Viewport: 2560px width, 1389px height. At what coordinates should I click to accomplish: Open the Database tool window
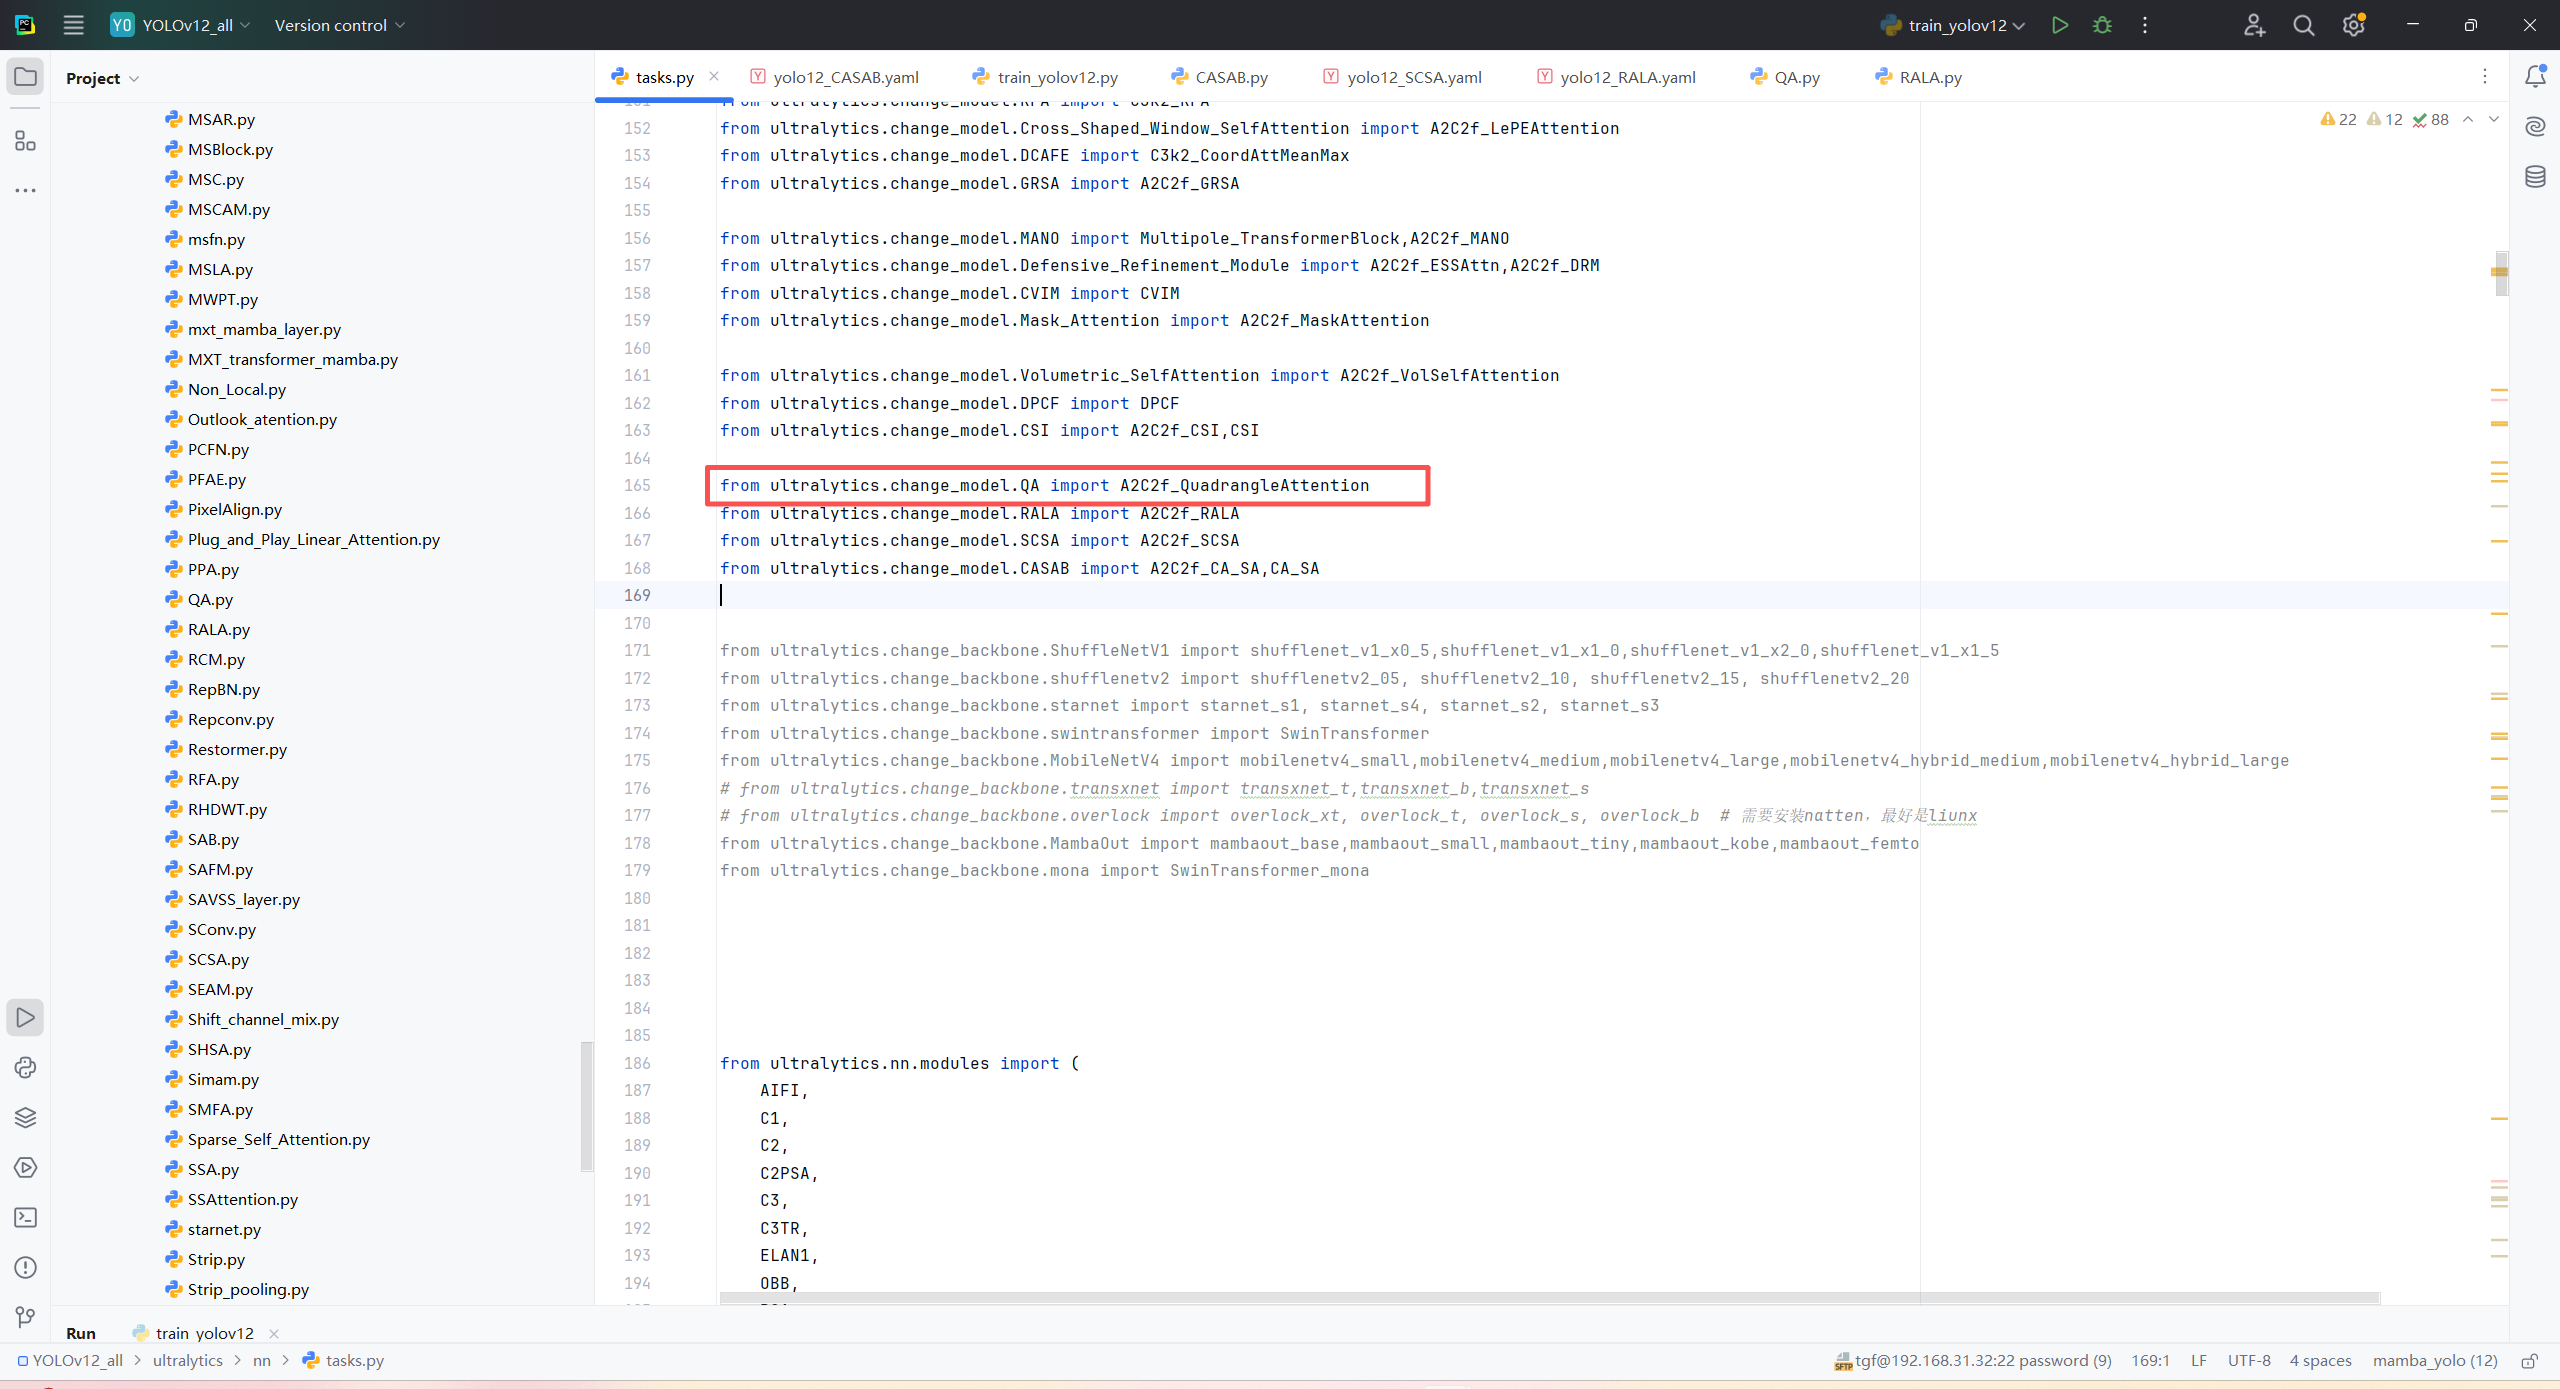tap(2535, 177)
